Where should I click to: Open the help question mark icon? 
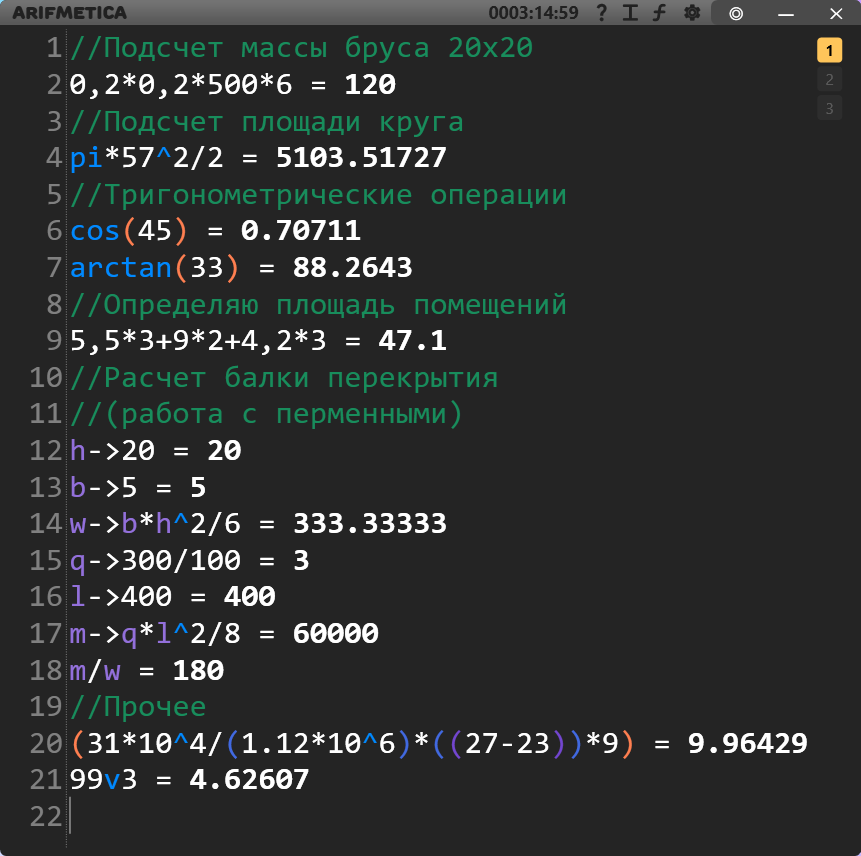tap(602, 13)
